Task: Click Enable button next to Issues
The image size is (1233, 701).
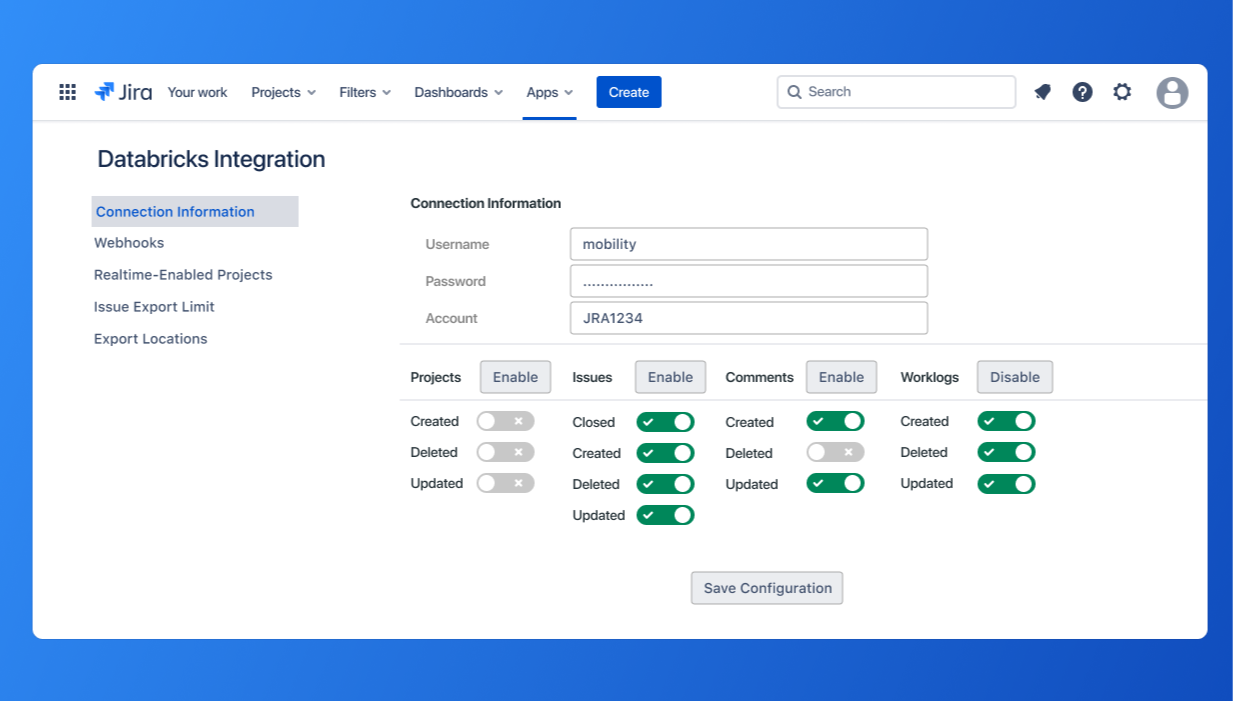Action: coord(670,377)
